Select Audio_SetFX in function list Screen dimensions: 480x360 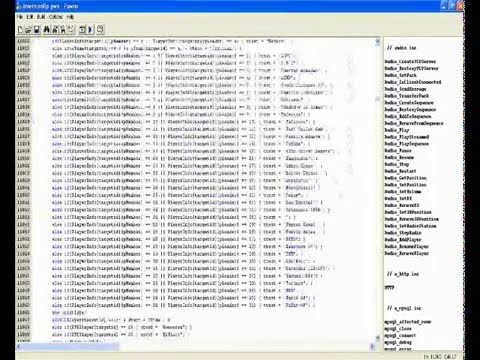(x=398, y=198)
